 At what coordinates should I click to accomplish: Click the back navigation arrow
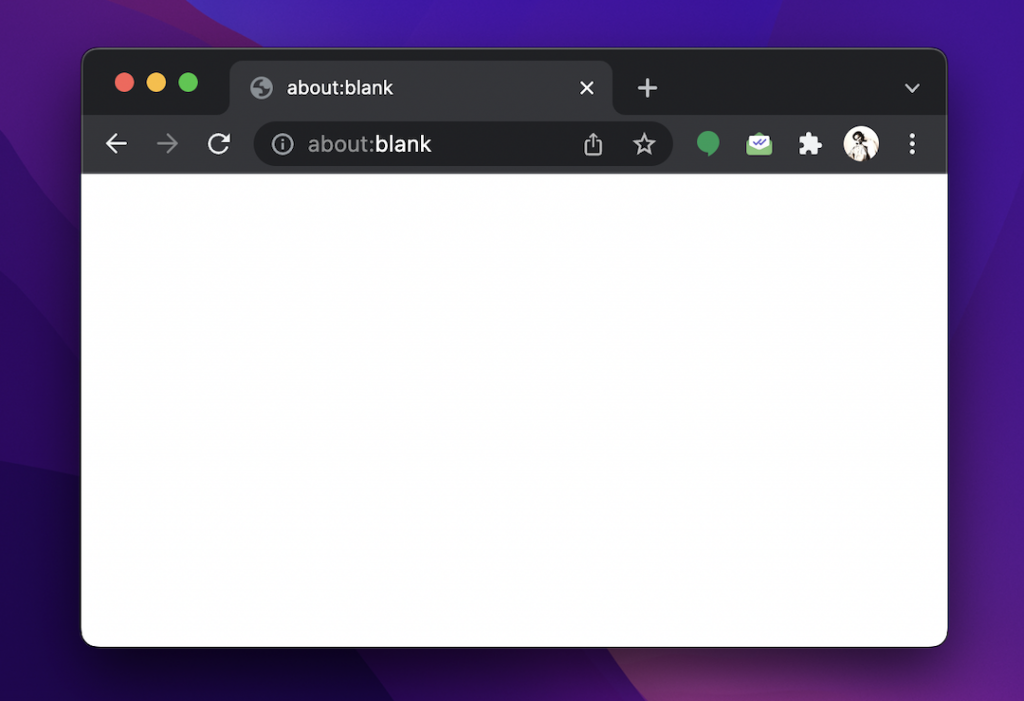[x=117, y=144]
